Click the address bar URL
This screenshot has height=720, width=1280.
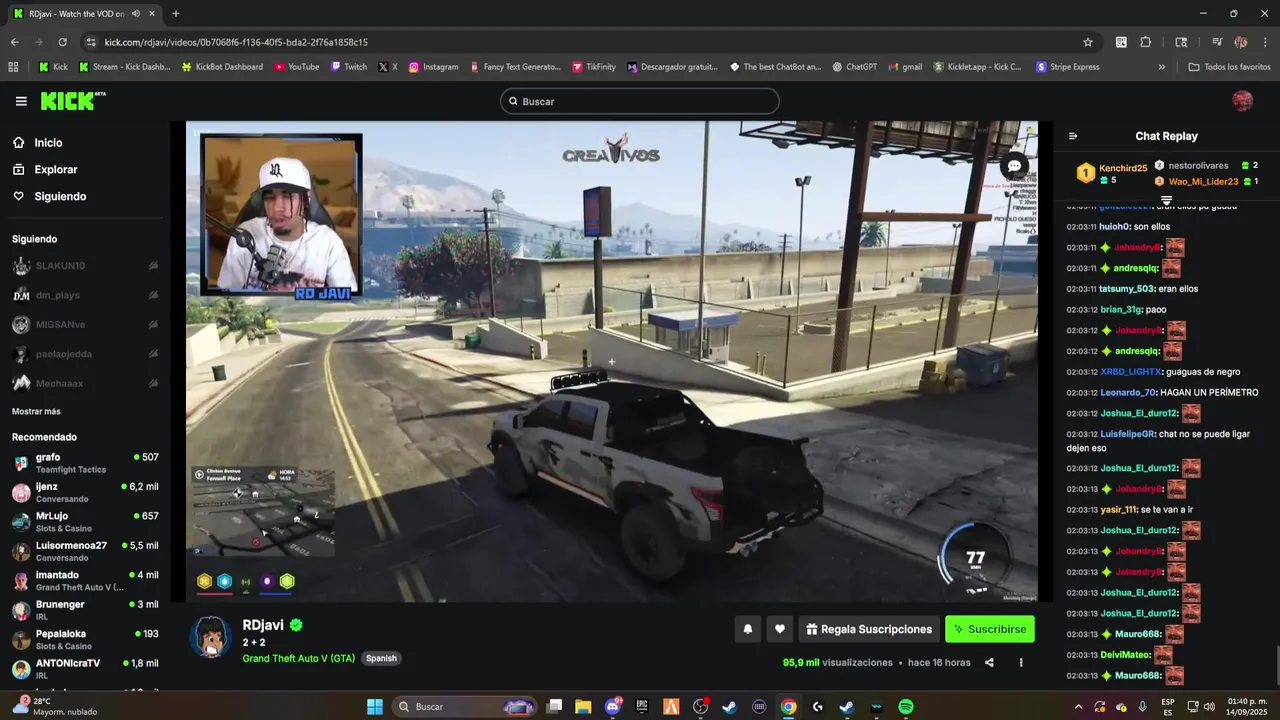236,42
